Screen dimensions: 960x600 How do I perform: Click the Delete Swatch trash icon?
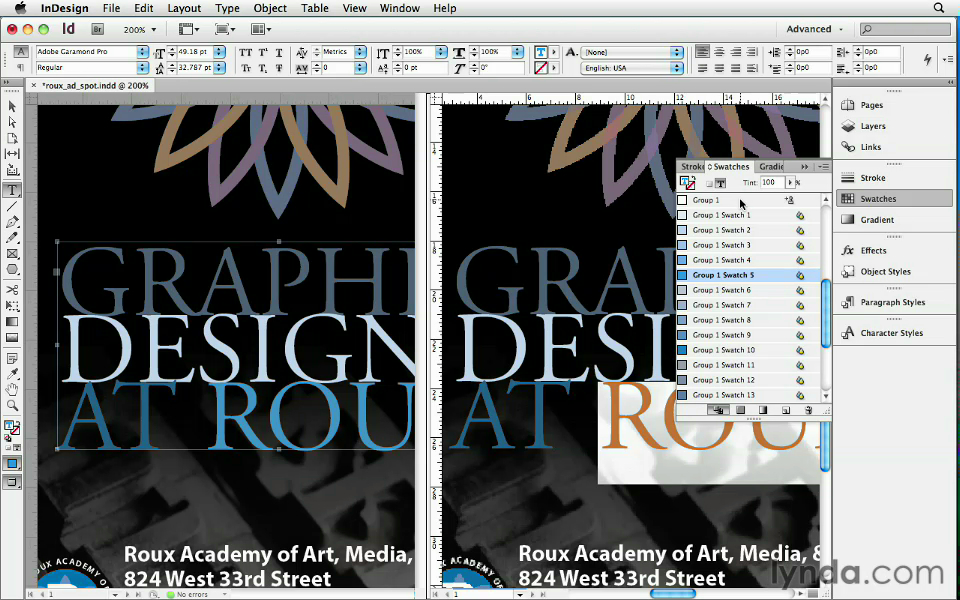(808, 410)
